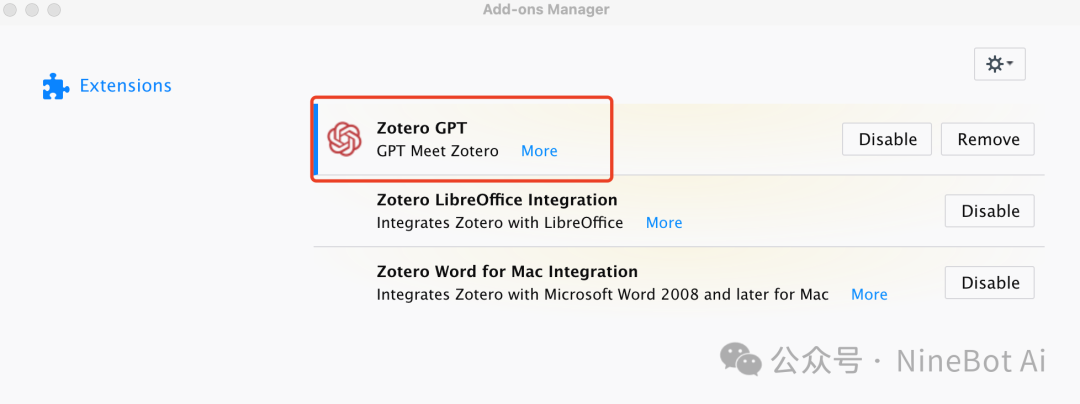This screenshot has width=1080, height=404.
Task: Click the 'Integrates Zotero with Microsoft Word 2008' description
Action: [603, 295]
